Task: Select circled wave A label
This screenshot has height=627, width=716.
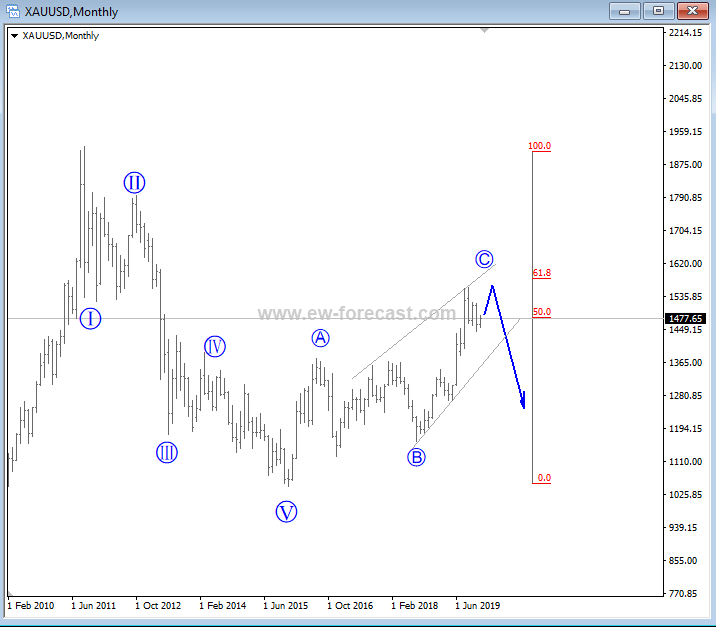Action: click(321, 338)
